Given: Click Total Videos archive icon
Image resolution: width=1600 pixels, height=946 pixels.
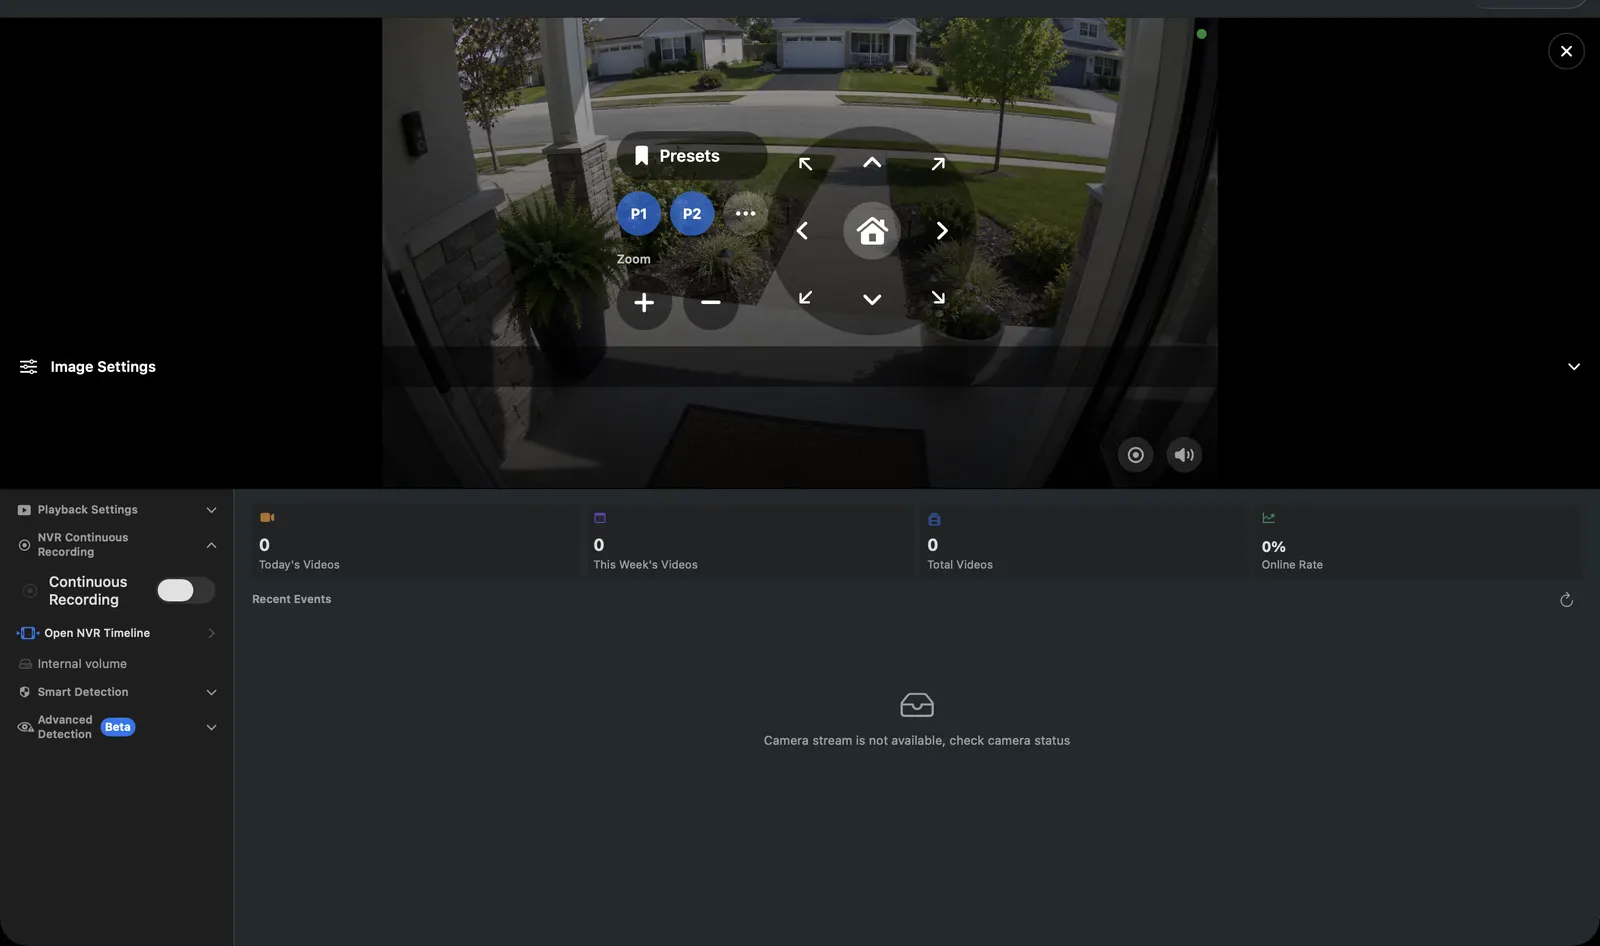Looking at the screenshot, I should click(x=934, y=519).
